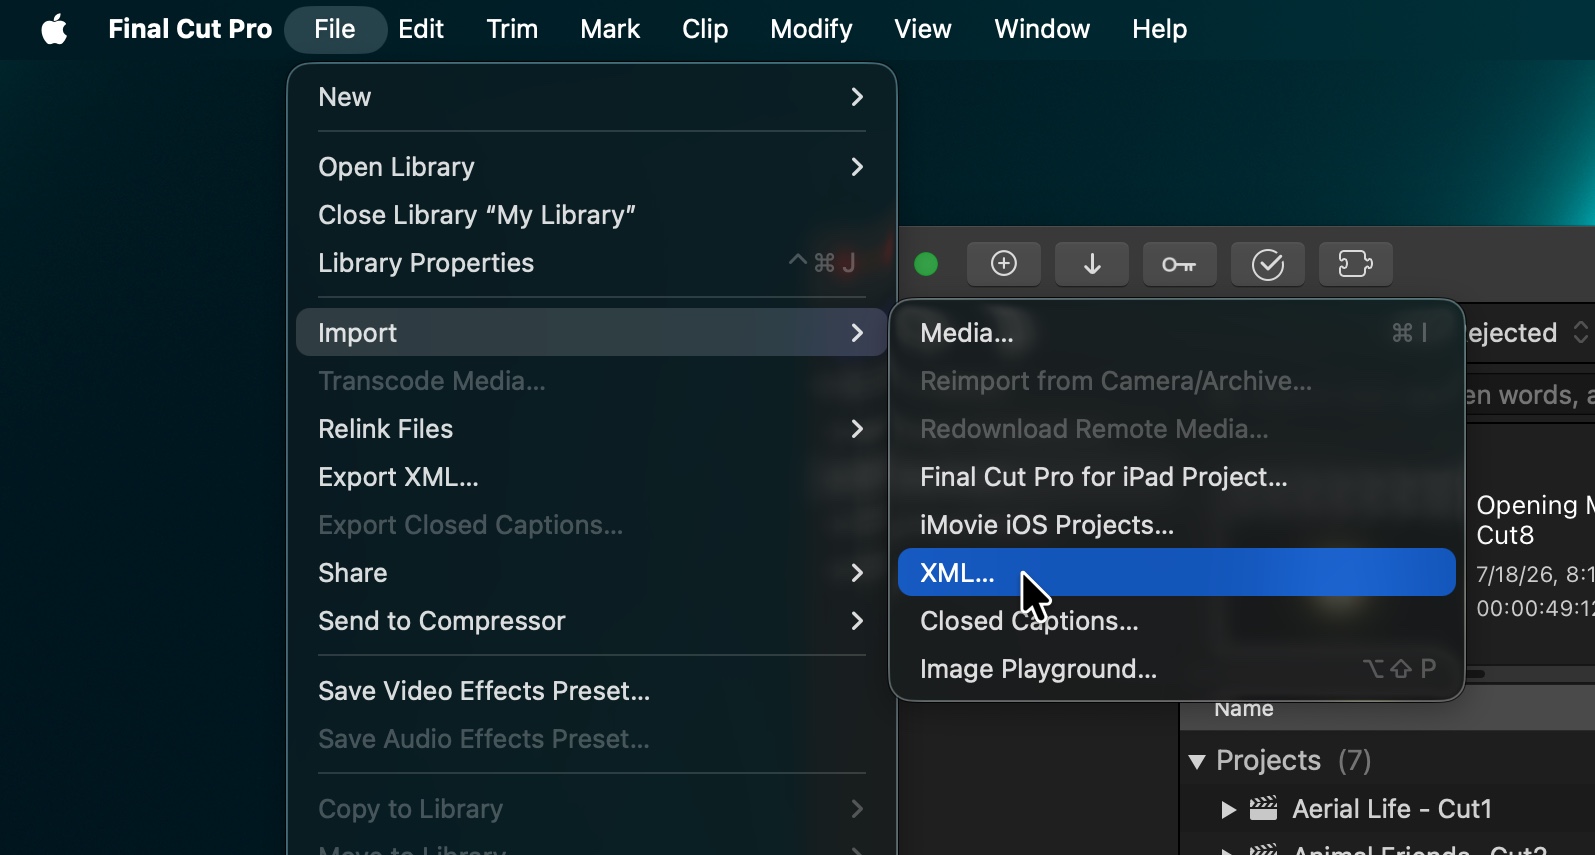Choose Final Cut Pro for iPad Project...
This screenshot has height=855, width=1595.
(x=1177, y=477)
